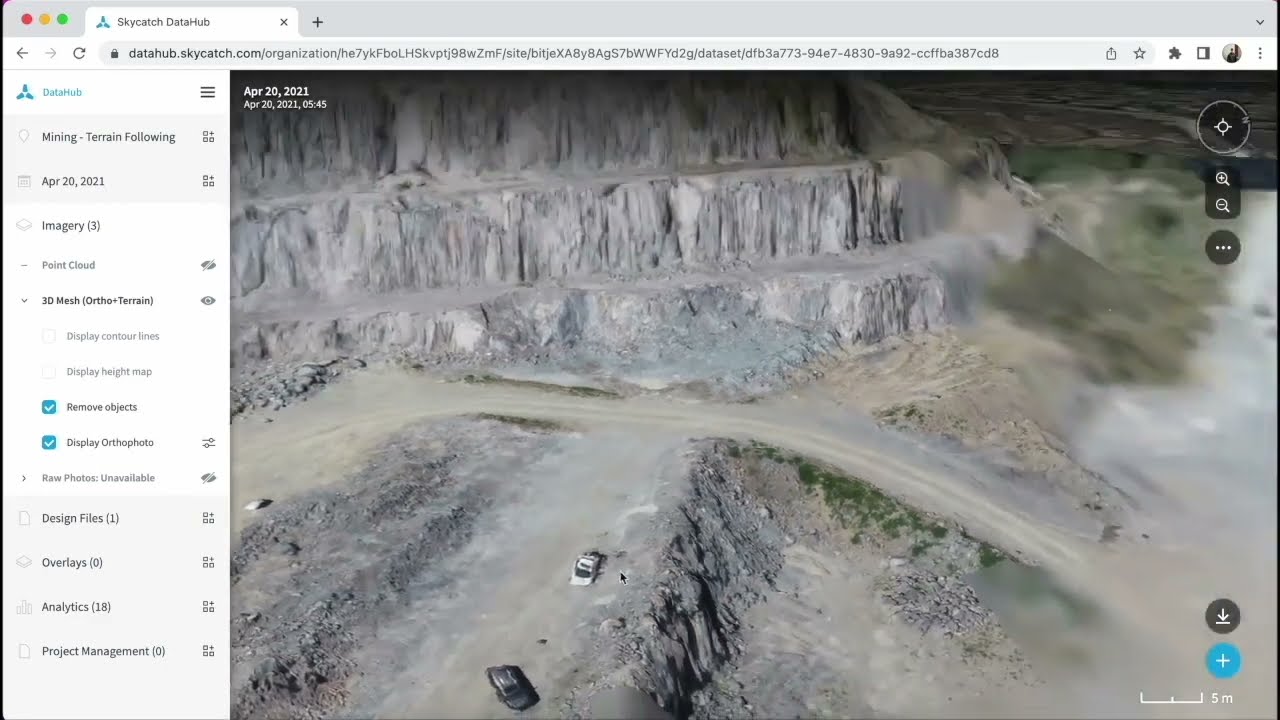Click the white vehicle in the 3D scene
The height and width of the screenshot is (720, 1280).
point(586,569)
